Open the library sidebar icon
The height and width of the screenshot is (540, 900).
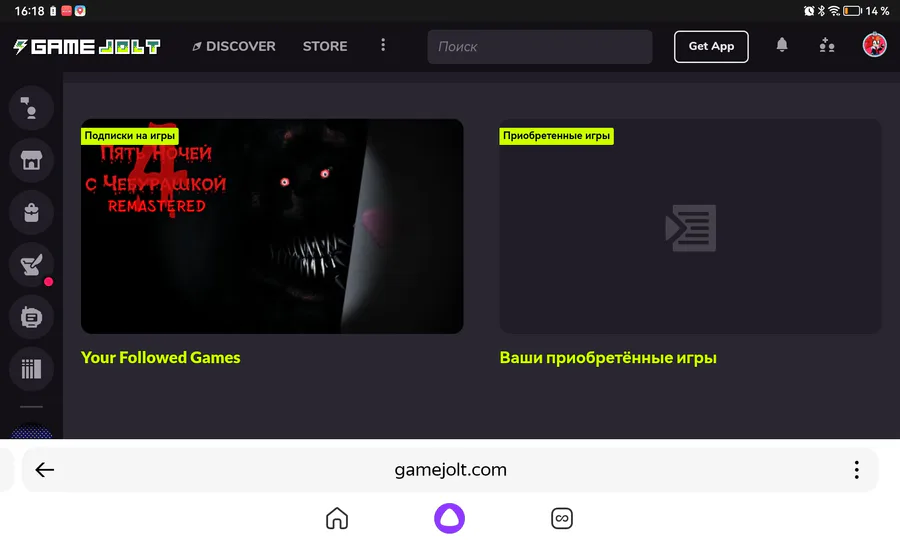pyautogui.click(x=31, y=369)
